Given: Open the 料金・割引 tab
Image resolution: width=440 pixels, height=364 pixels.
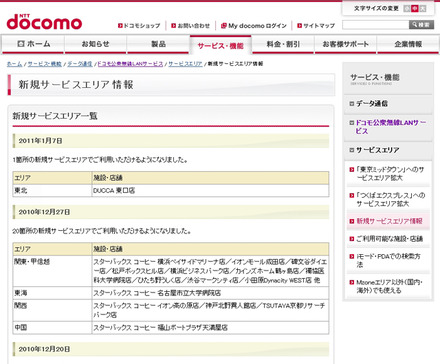Looking at the screenshot, I should pos(283,44).
